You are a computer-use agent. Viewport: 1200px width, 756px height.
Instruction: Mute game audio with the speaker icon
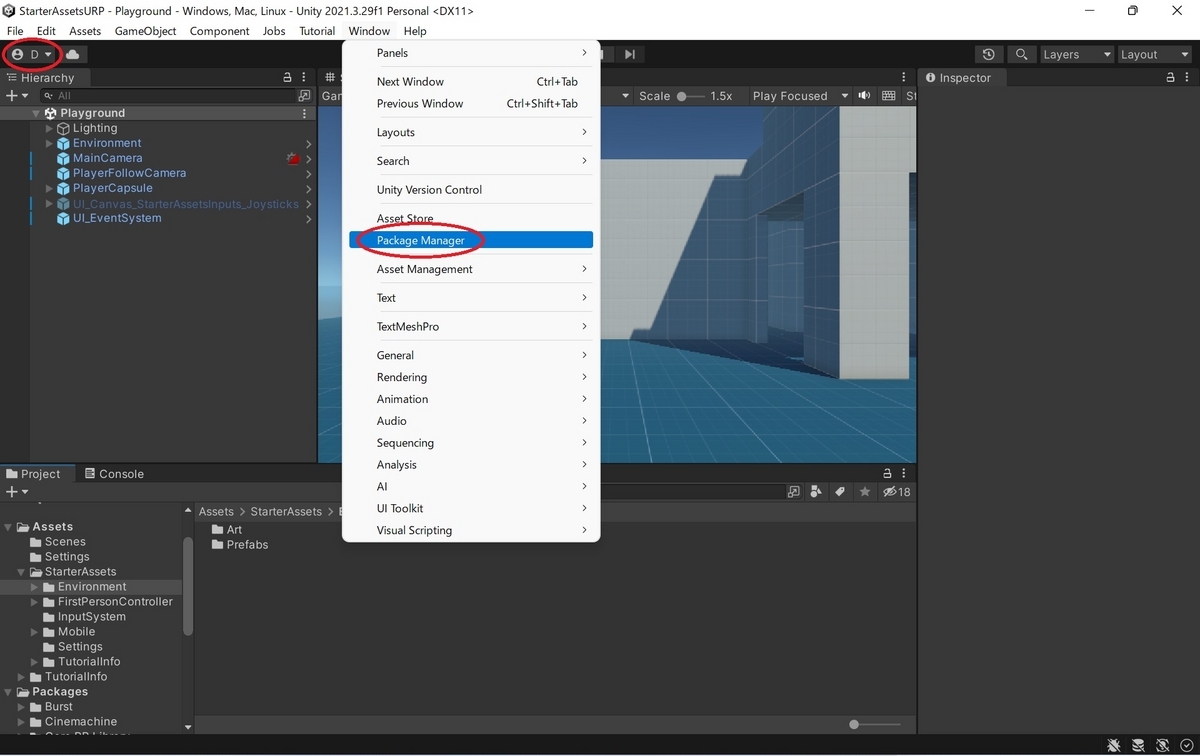[x=864, y=95]
